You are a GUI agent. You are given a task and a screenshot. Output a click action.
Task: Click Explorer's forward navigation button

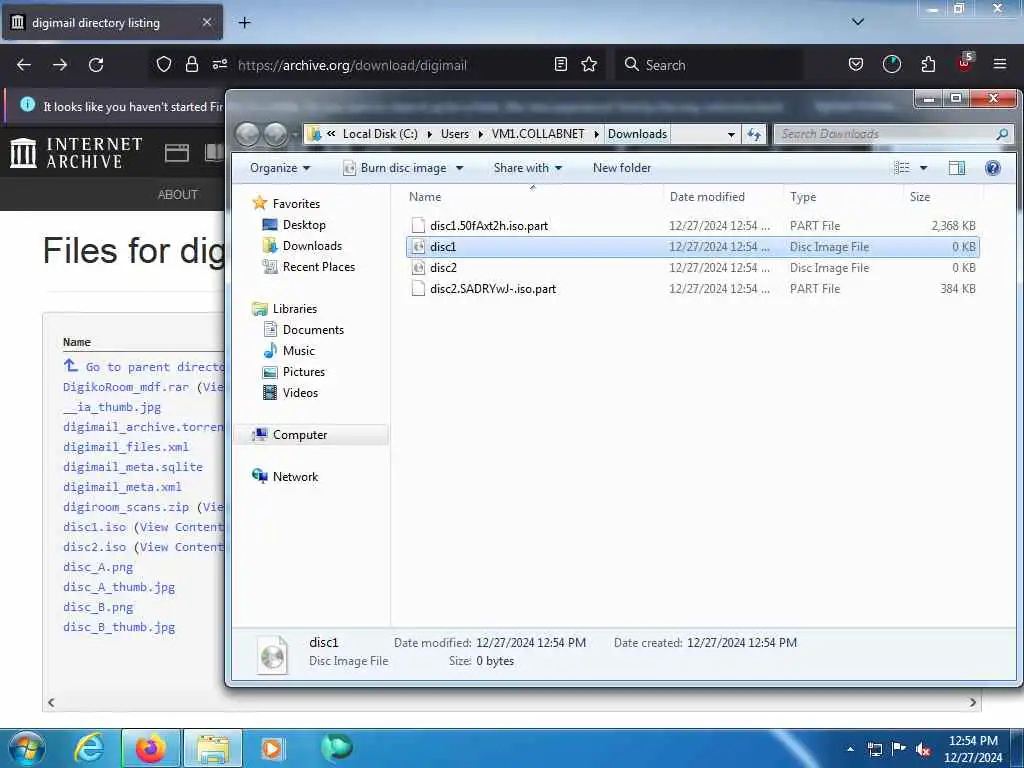click(275, 134)
